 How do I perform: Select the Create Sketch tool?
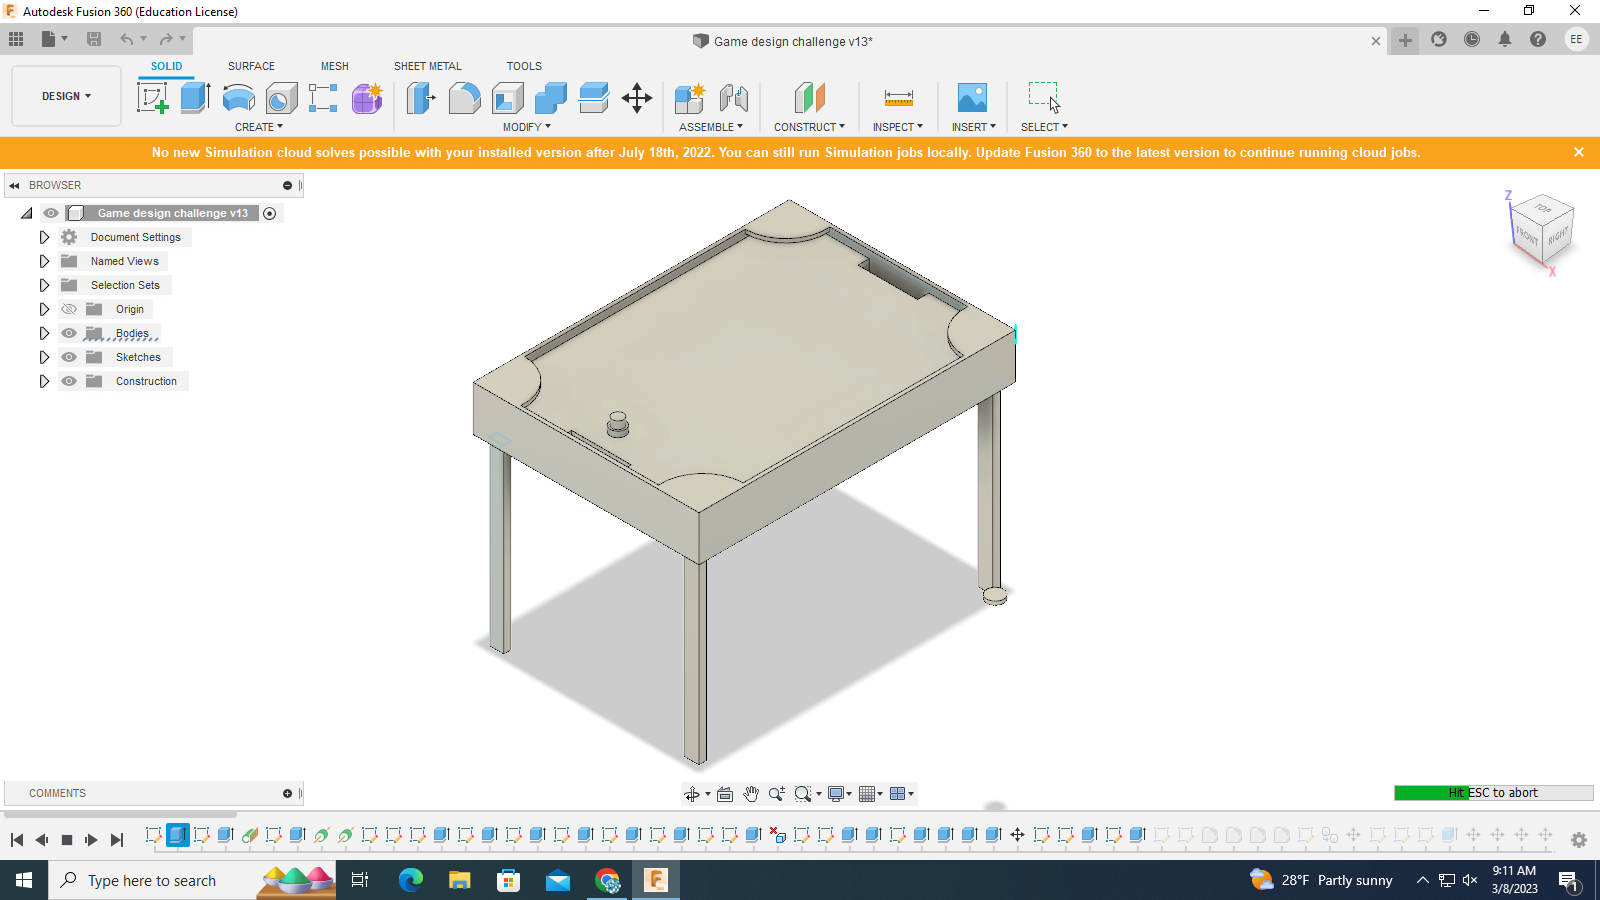pos(154,97)
